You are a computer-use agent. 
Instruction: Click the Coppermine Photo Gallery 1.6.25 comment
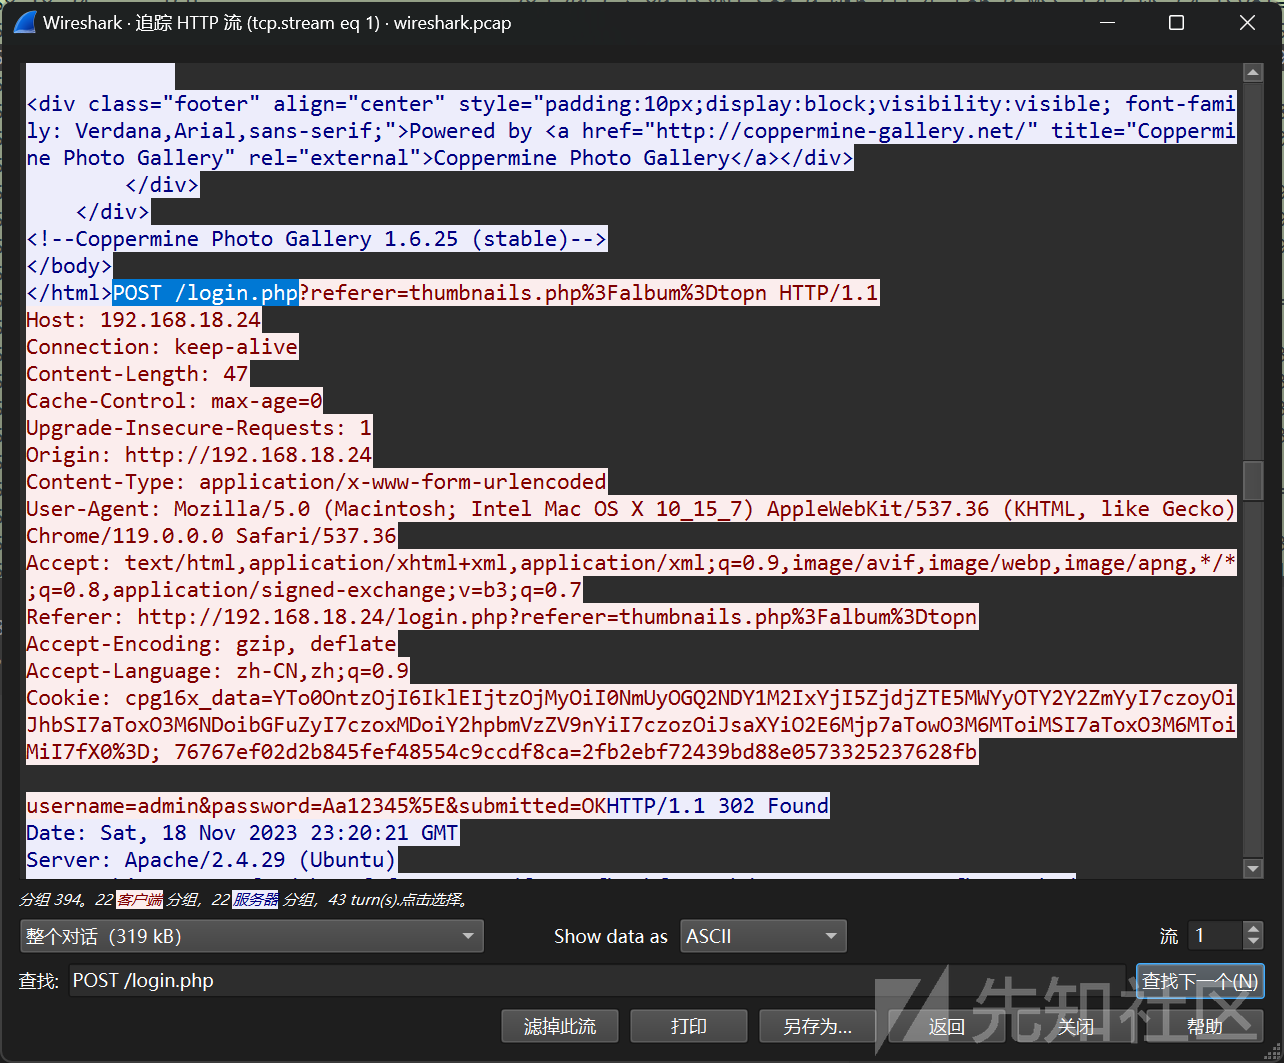coord(316,239)
